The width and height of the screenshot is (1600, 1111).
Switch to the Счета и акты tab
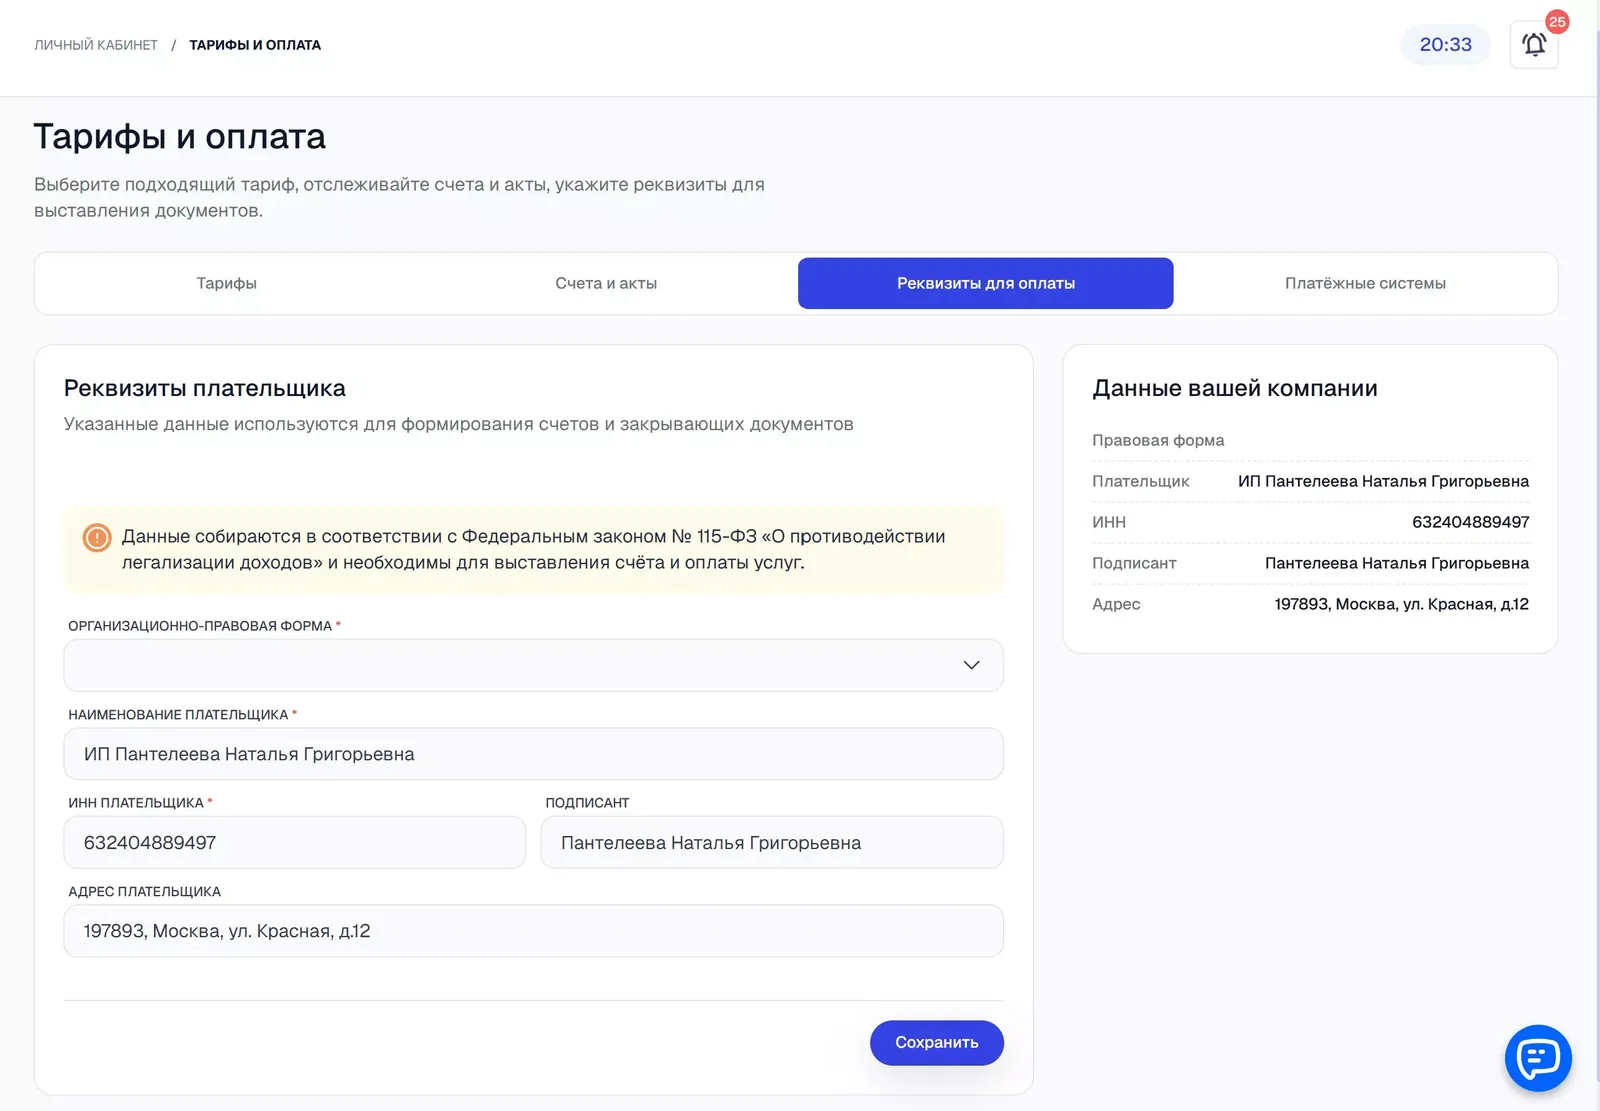[x=606, y=283]
